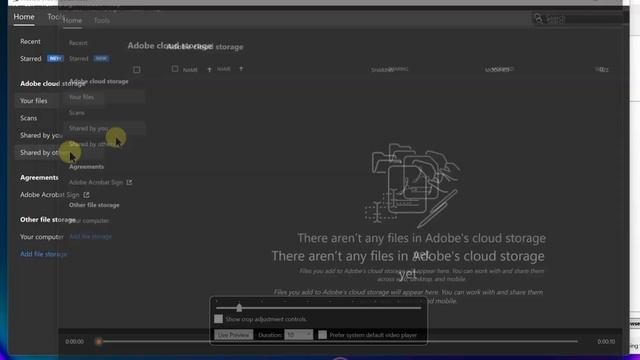The height and width of the screenshot is (360, 640).
Task: Open the brighter Starred sidebar item
Action: click(31, 59)
